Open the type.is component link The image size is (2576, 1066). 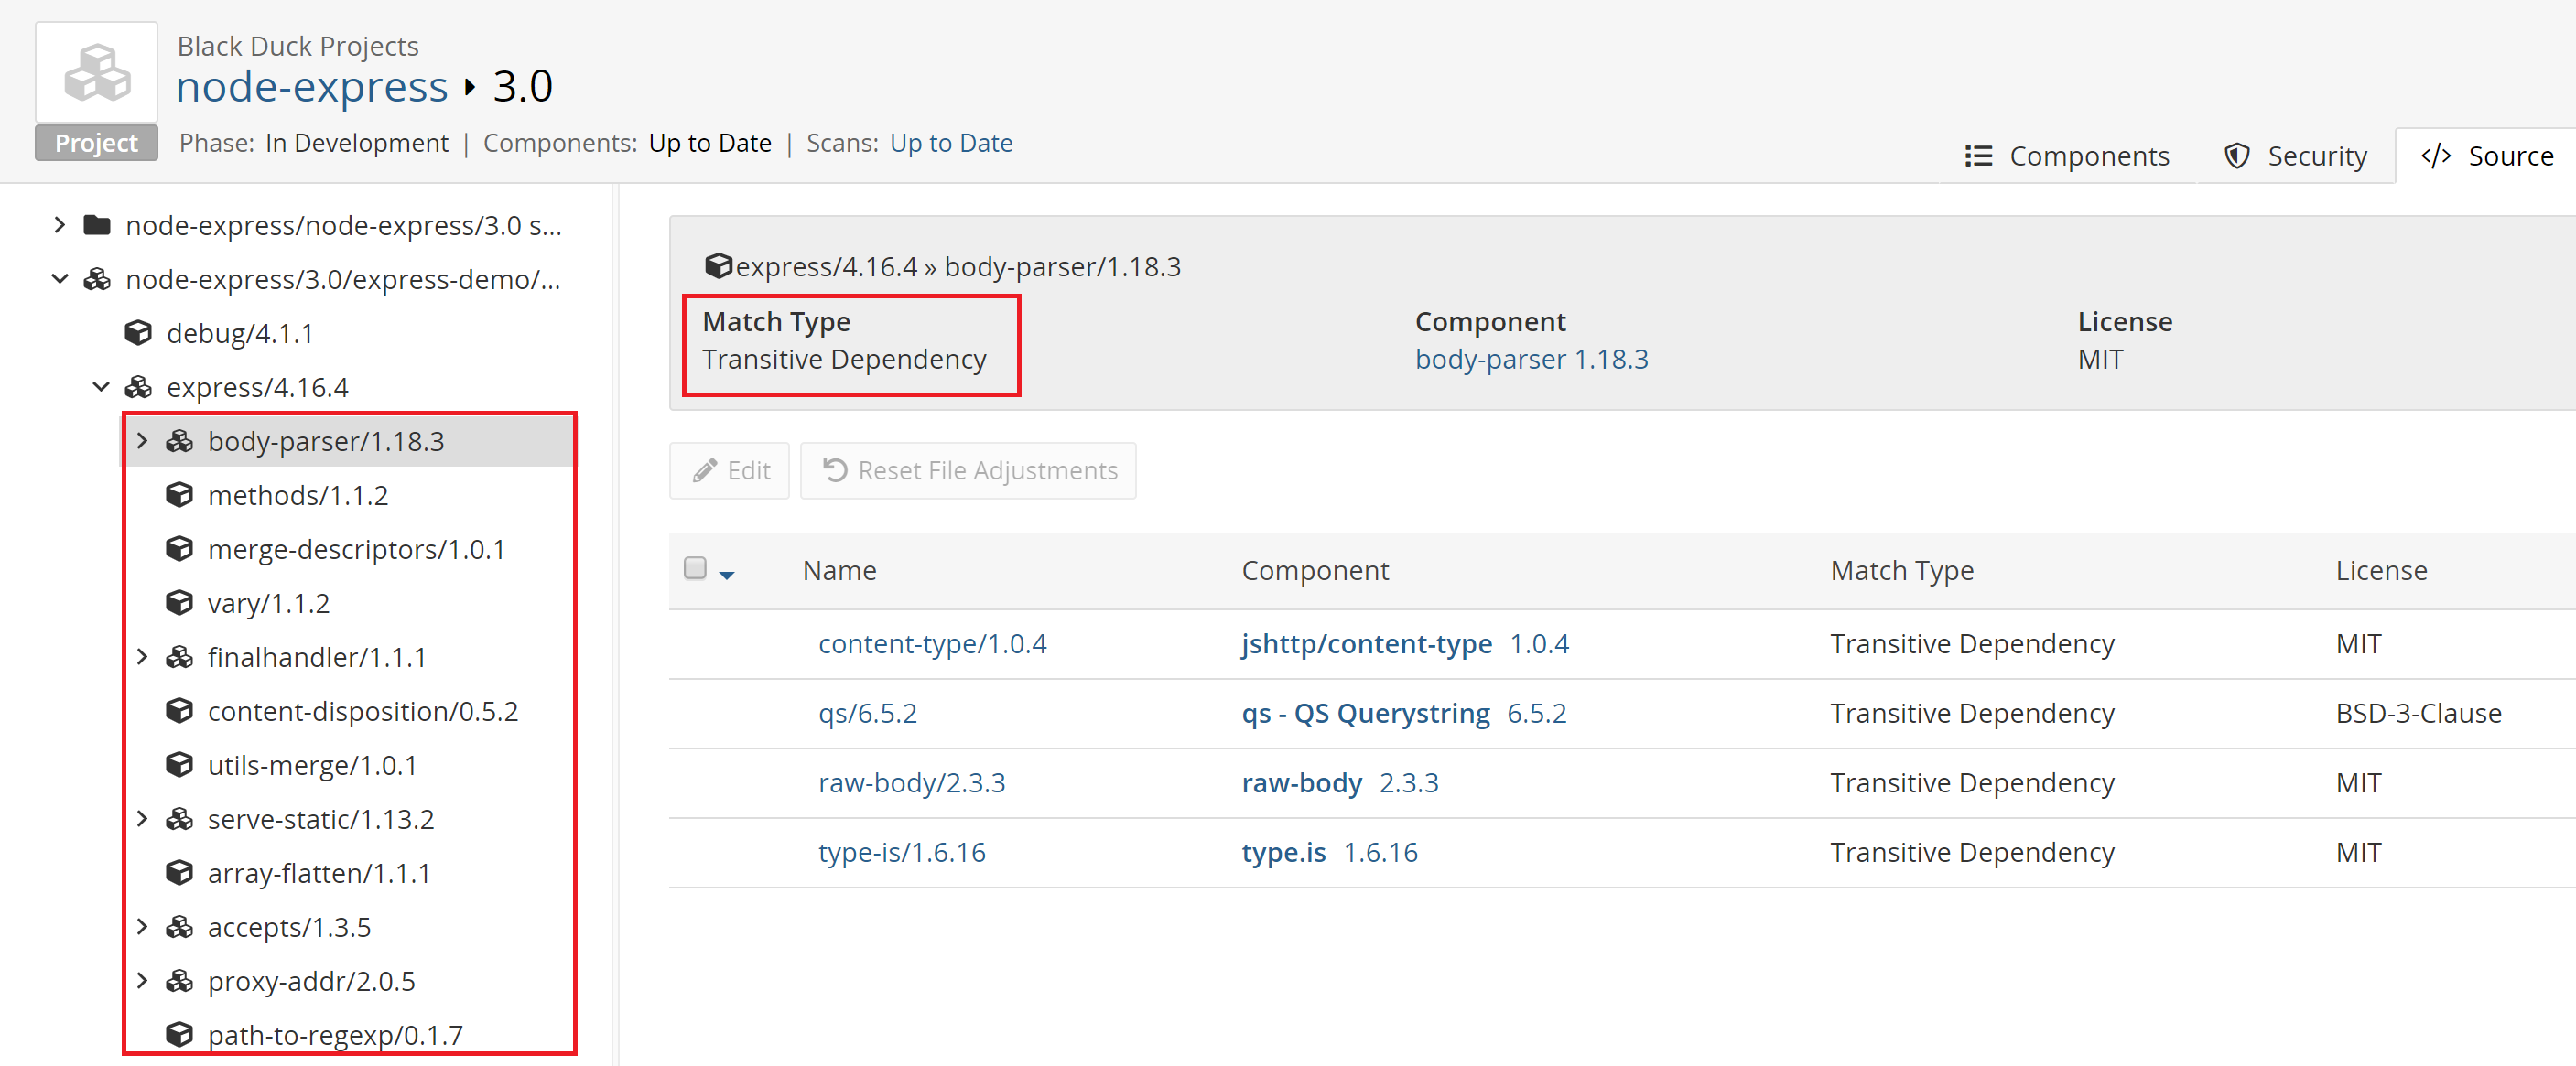[x=1283, y=852]
